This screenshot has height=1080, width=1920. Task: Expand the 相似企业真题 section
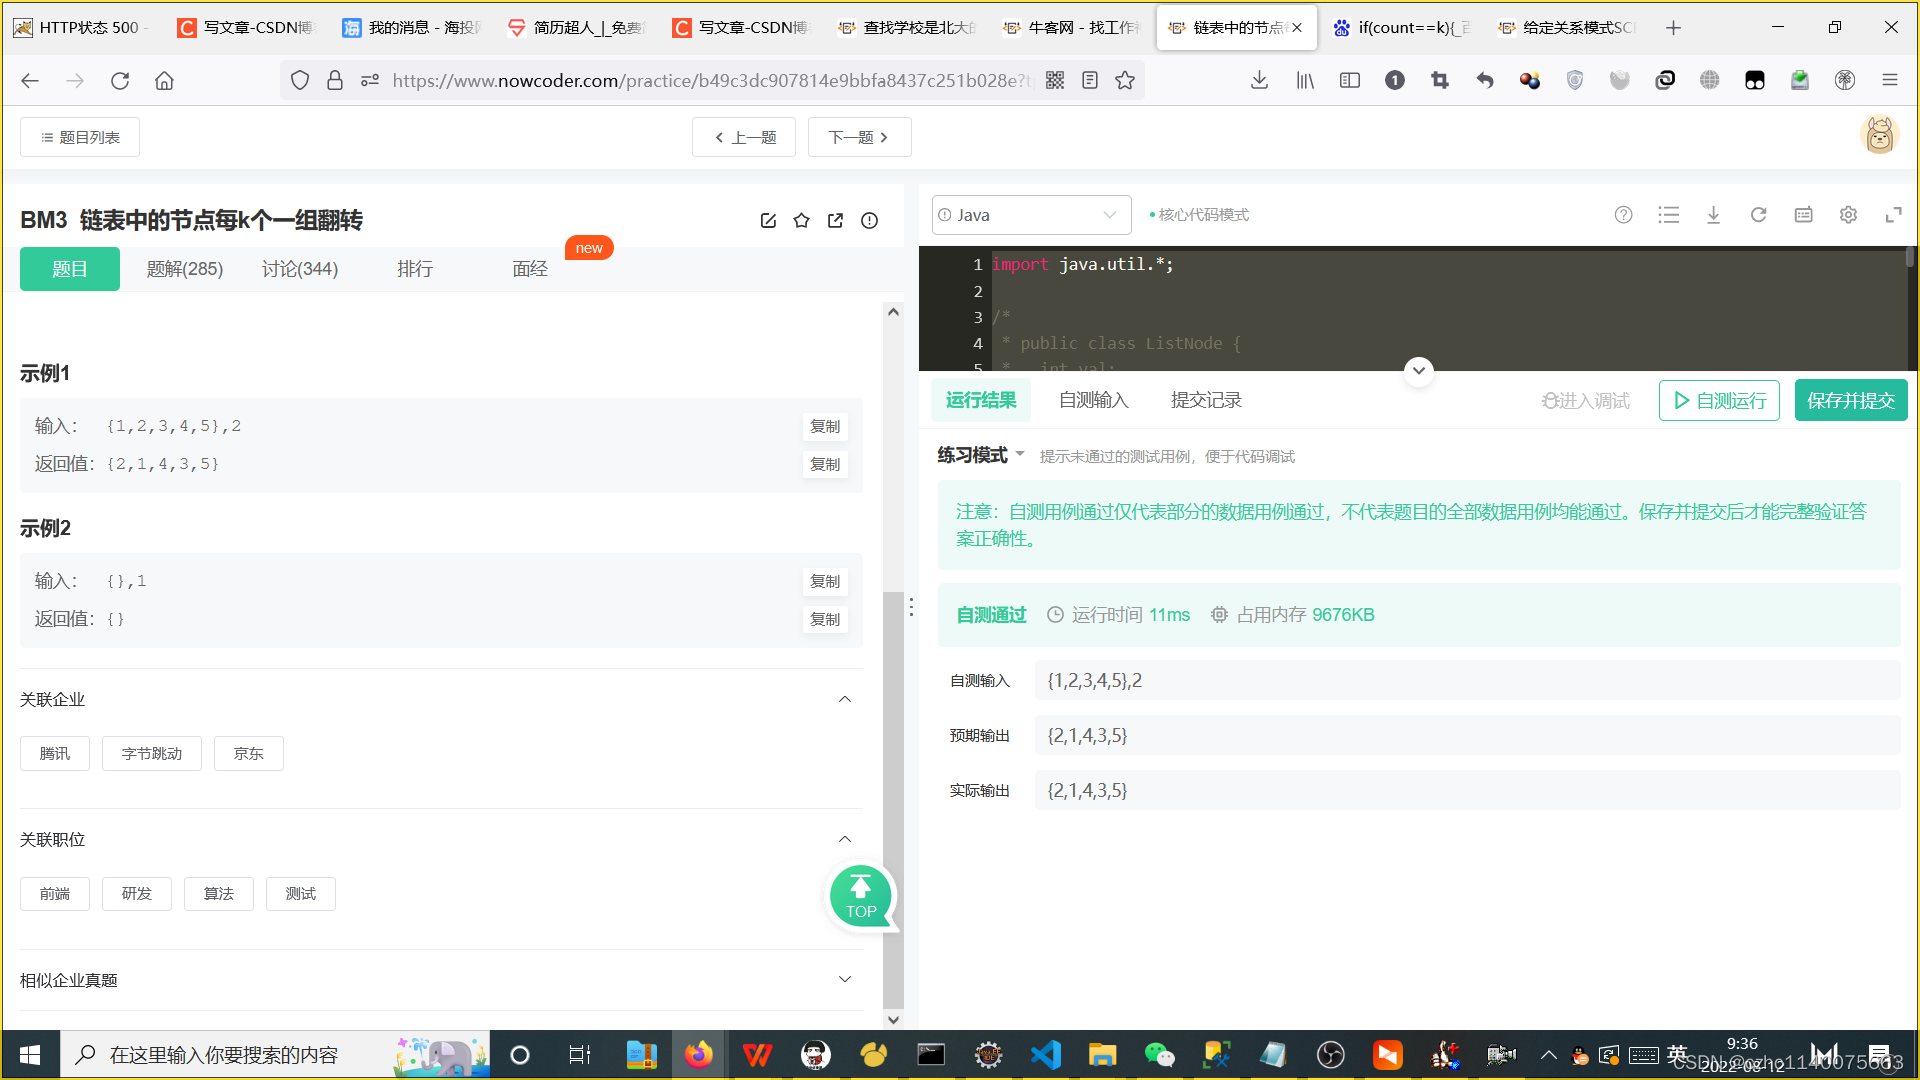[x=845, y=980]
